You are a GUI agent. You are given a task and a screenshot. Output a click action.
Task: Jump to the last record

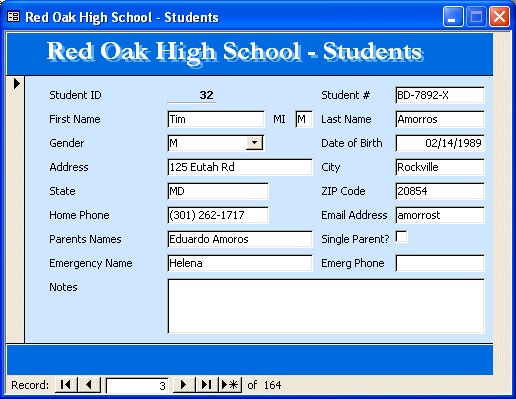pyautogui.click(x=207, y=385)
